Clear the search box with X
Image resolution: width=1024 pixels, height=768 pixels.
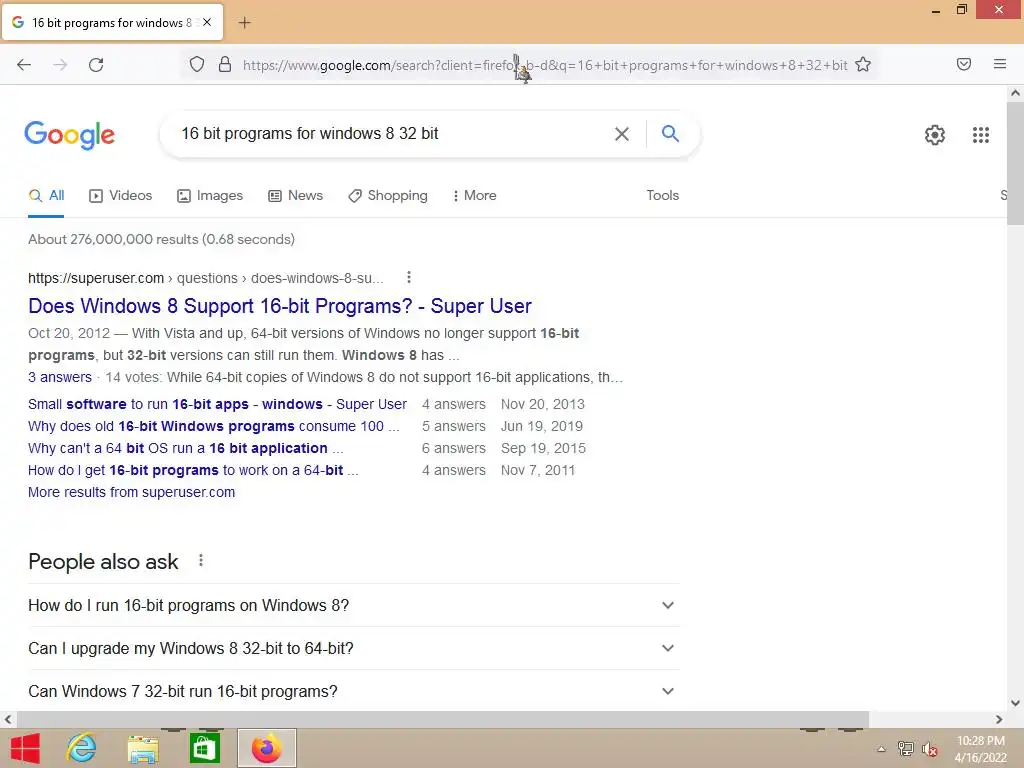[622, 134]
